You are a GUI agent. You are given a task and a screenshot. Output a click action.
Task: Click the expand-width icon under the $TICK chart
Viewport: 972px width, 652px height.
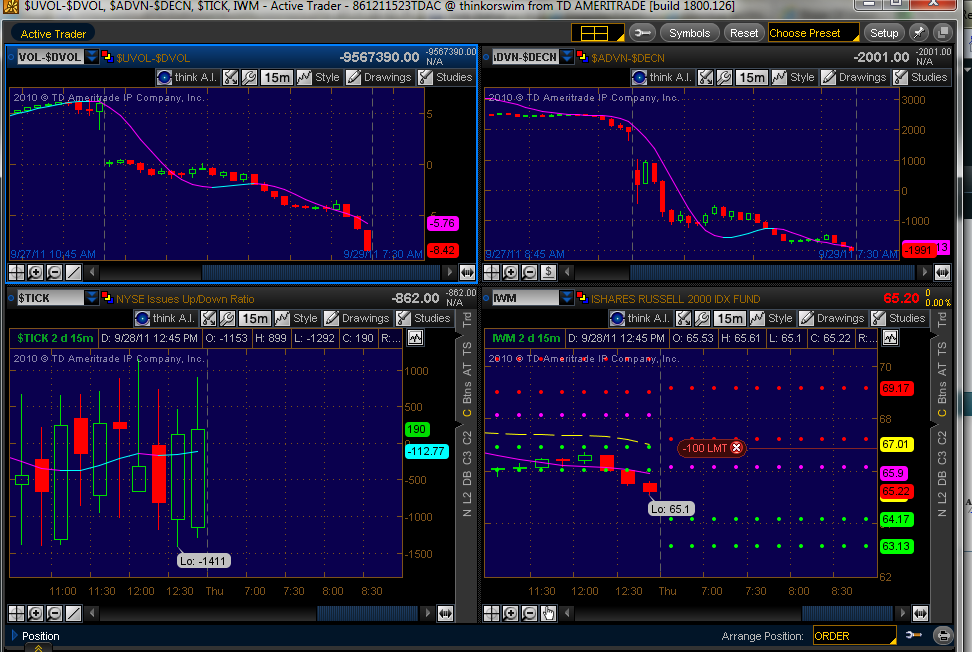coord(445,614)
